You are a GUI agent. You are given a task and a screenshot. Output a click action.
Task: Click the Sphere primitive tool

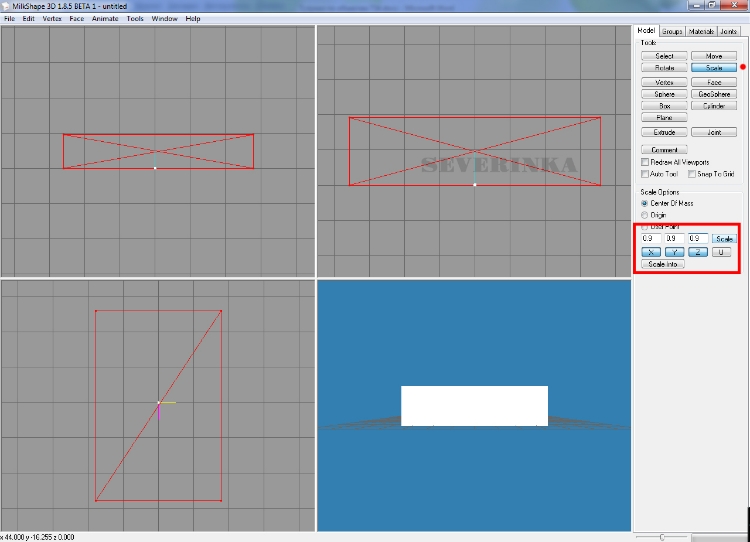pyautogui.click(x=664, y=94)
